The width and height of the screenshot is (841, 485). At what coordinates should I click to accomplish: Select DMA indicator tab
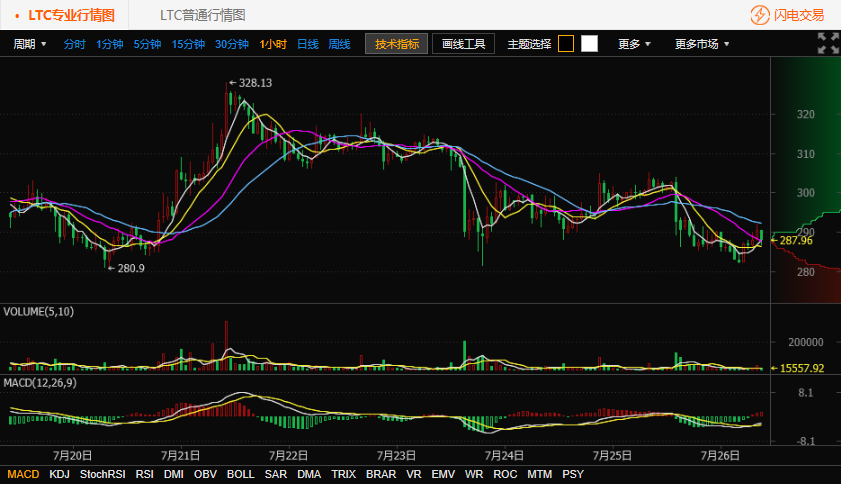click(309, 474)
